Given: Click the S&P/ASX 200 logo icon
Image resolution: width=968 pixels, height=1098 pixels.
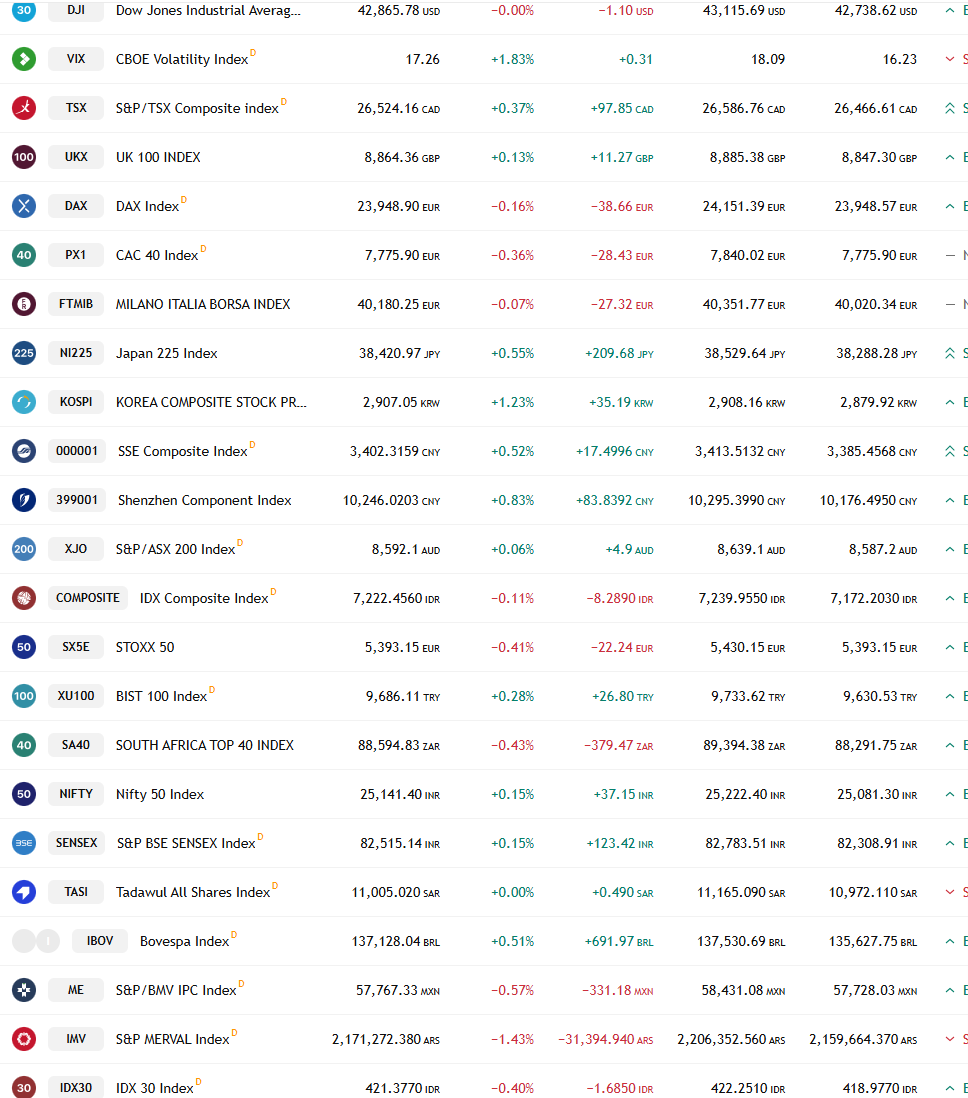Looking at the screenshot, I should coord(24,549).
